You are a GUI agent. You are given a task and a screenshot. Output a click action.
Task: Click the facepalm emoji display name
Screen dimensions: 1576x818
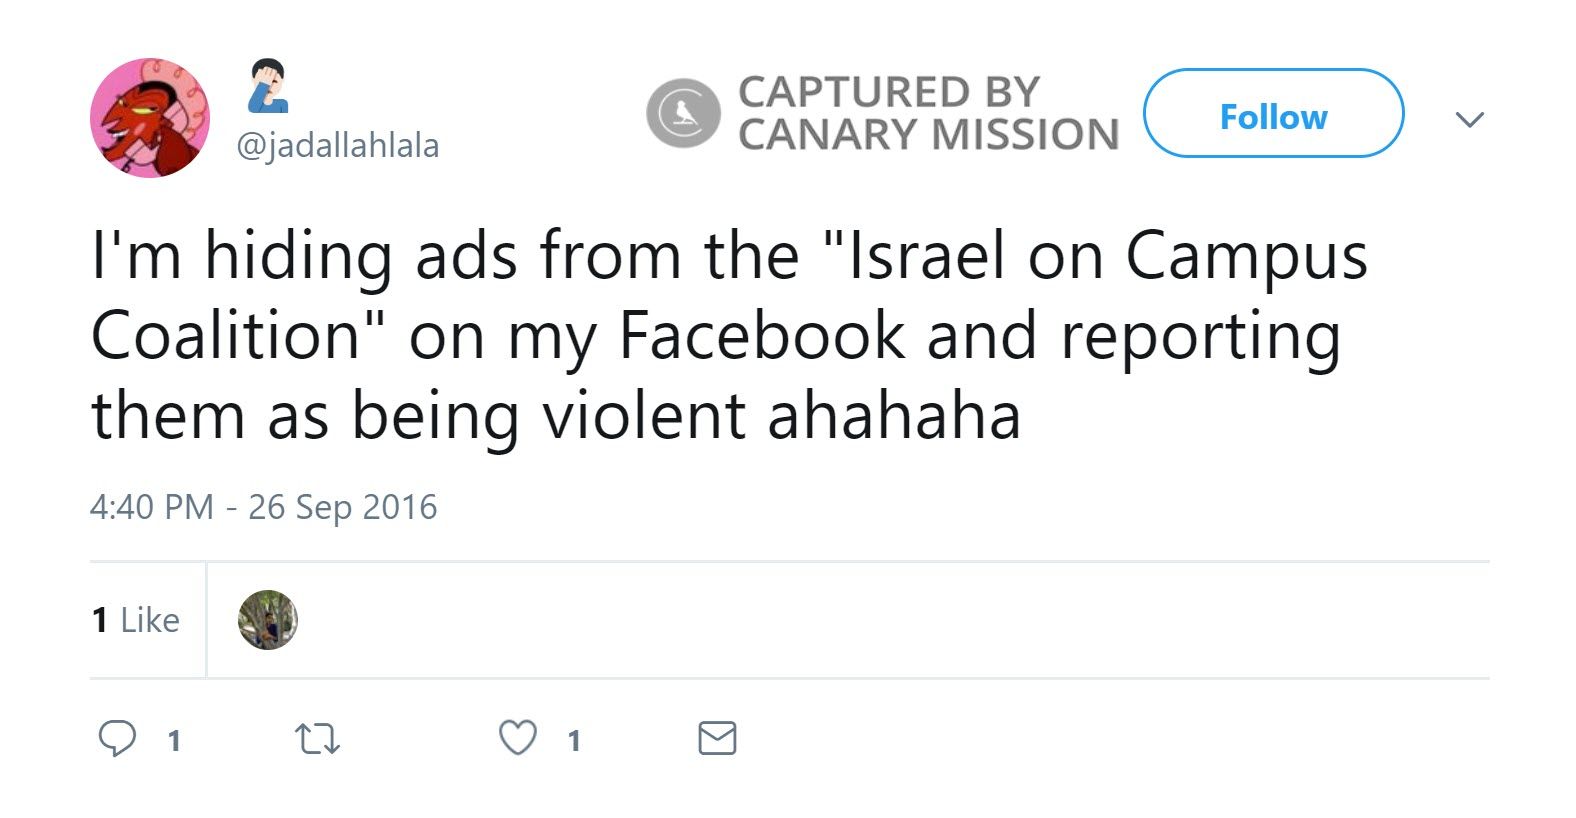[x=268, y=86]
